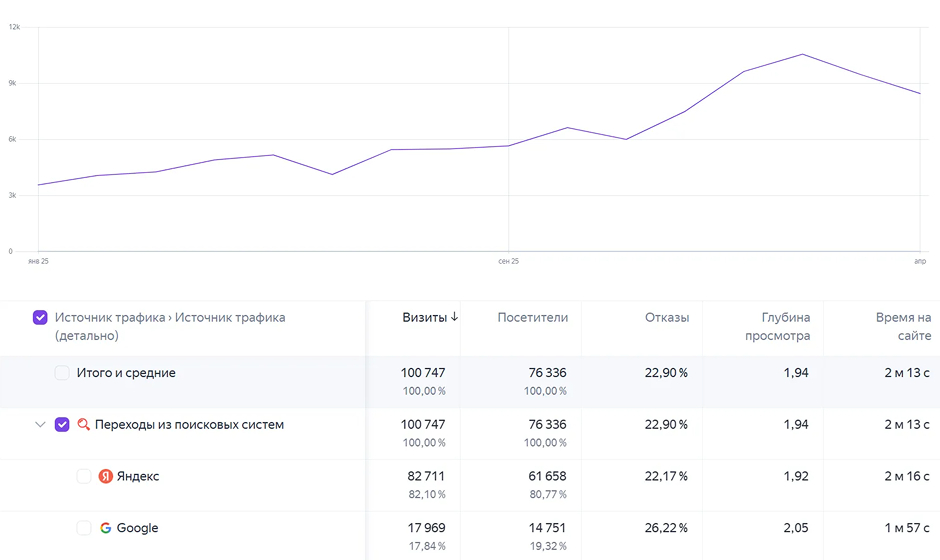The height and width of the screenshot is (560, 940).
Task: Sort by 'Глубина просмотра' column header
Action: point(778,326)
